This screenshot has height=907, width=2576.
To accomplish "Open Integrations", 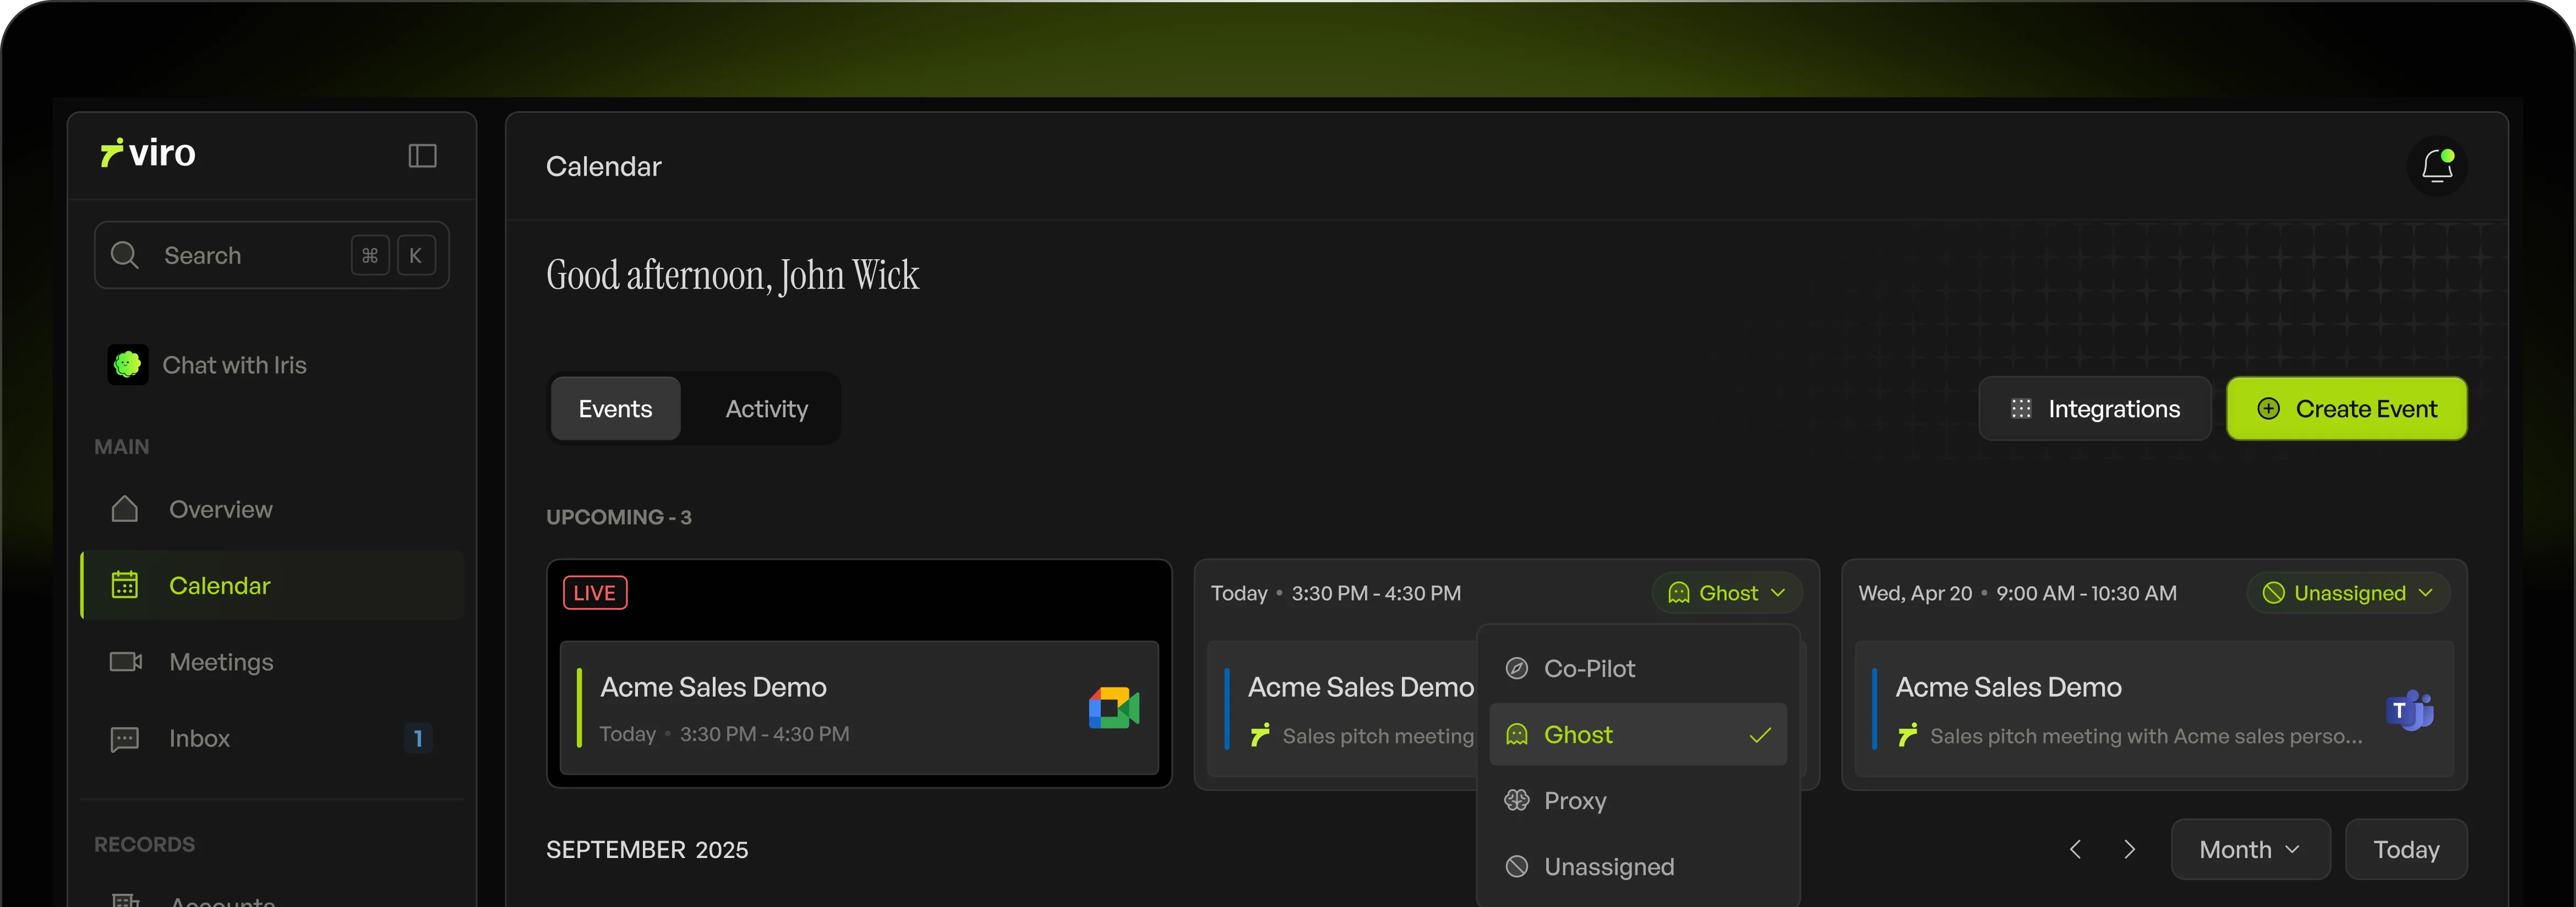I will tap(2094, 408).
